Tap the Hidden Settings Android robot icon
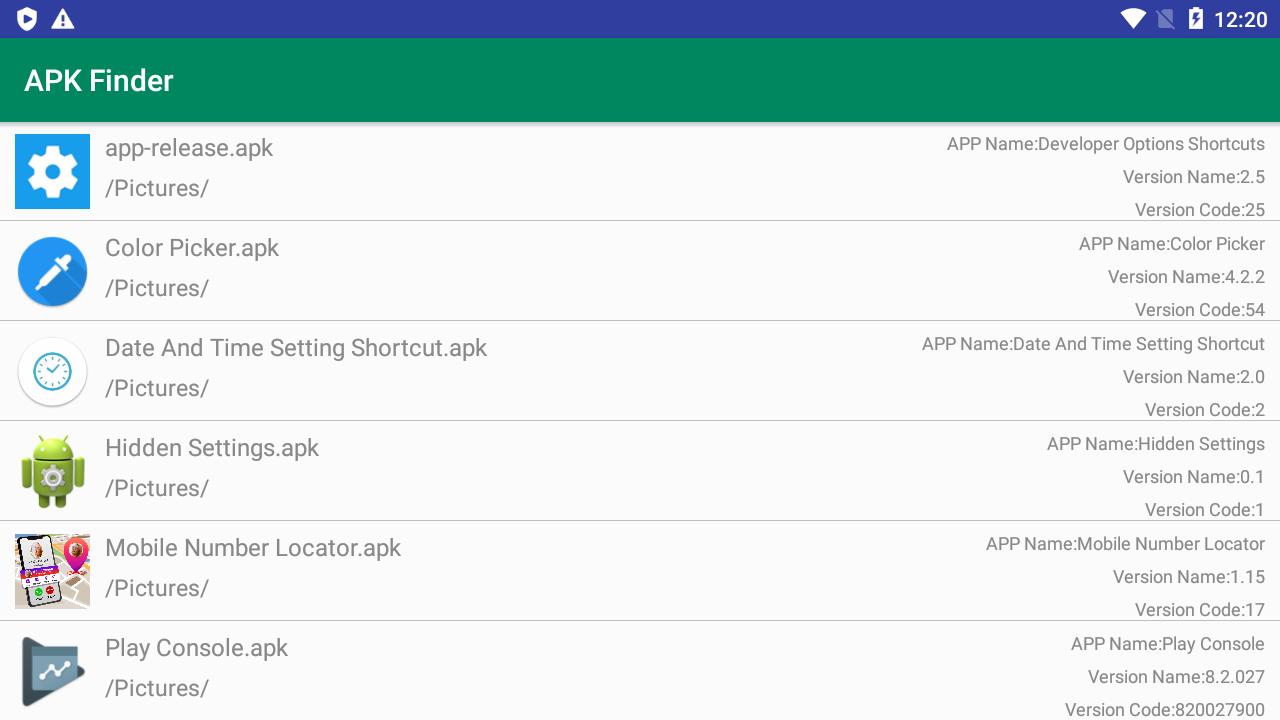 point(52,471)
